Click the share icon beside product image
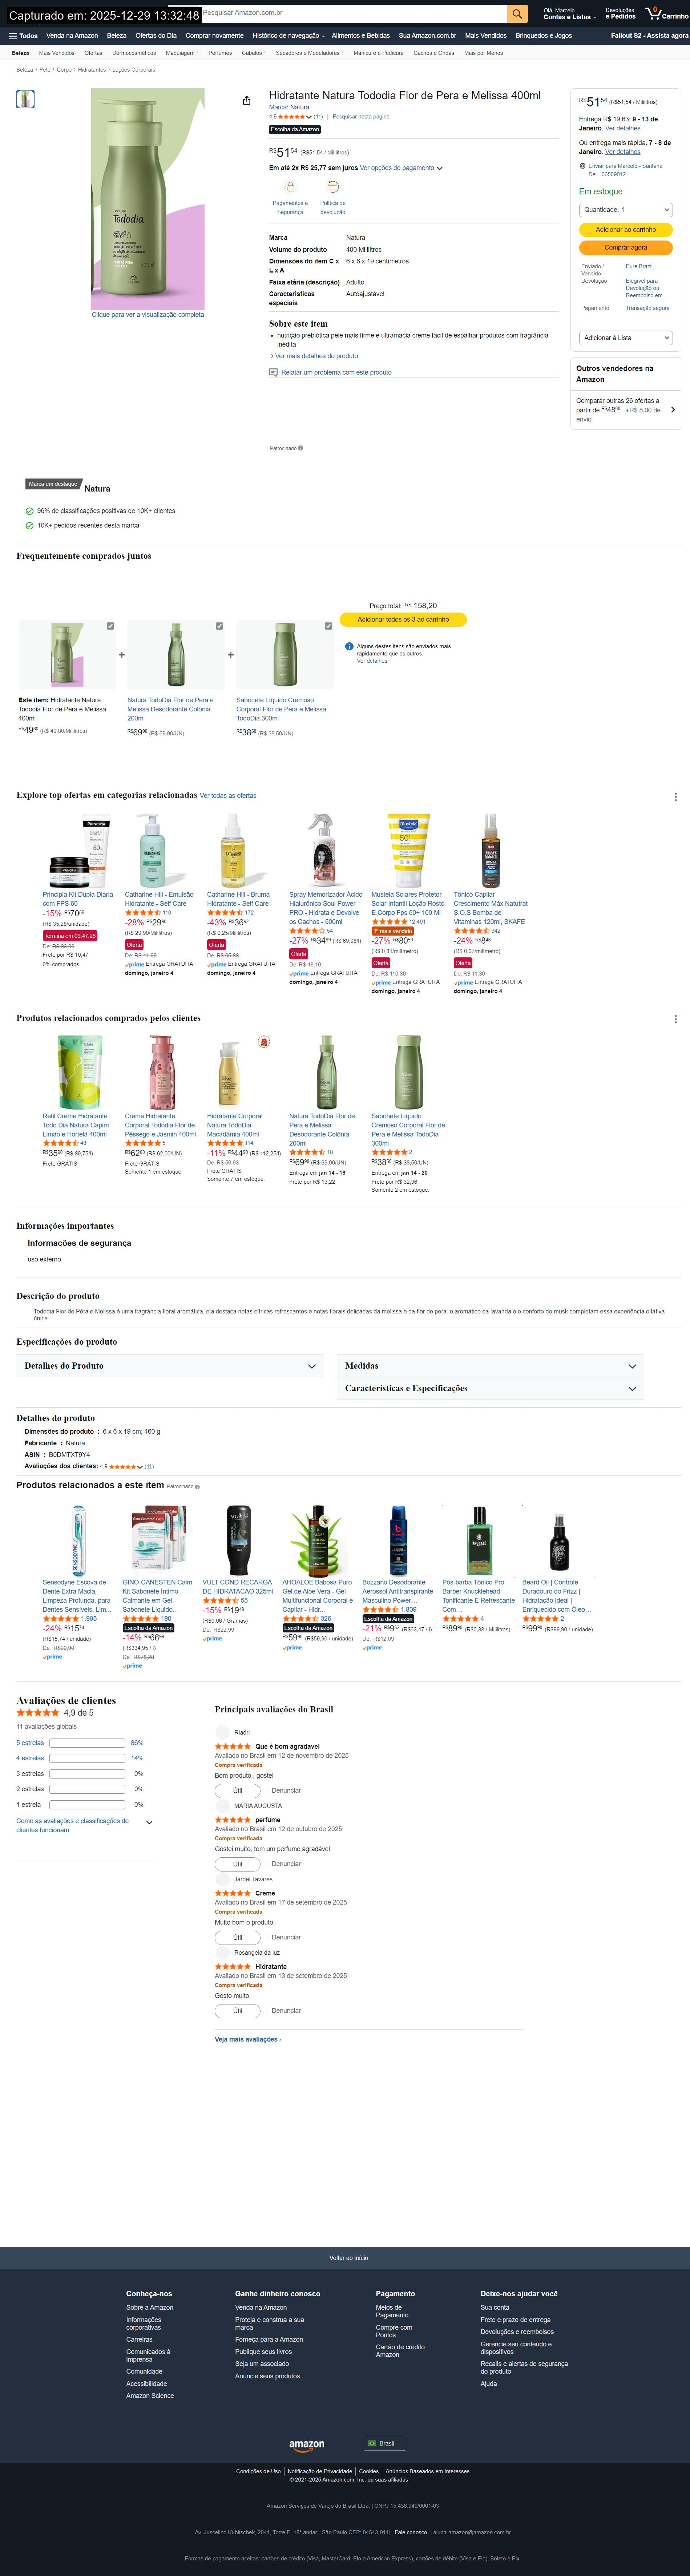The width and height of the screenshot is (690, 2576). coord(247,100)
